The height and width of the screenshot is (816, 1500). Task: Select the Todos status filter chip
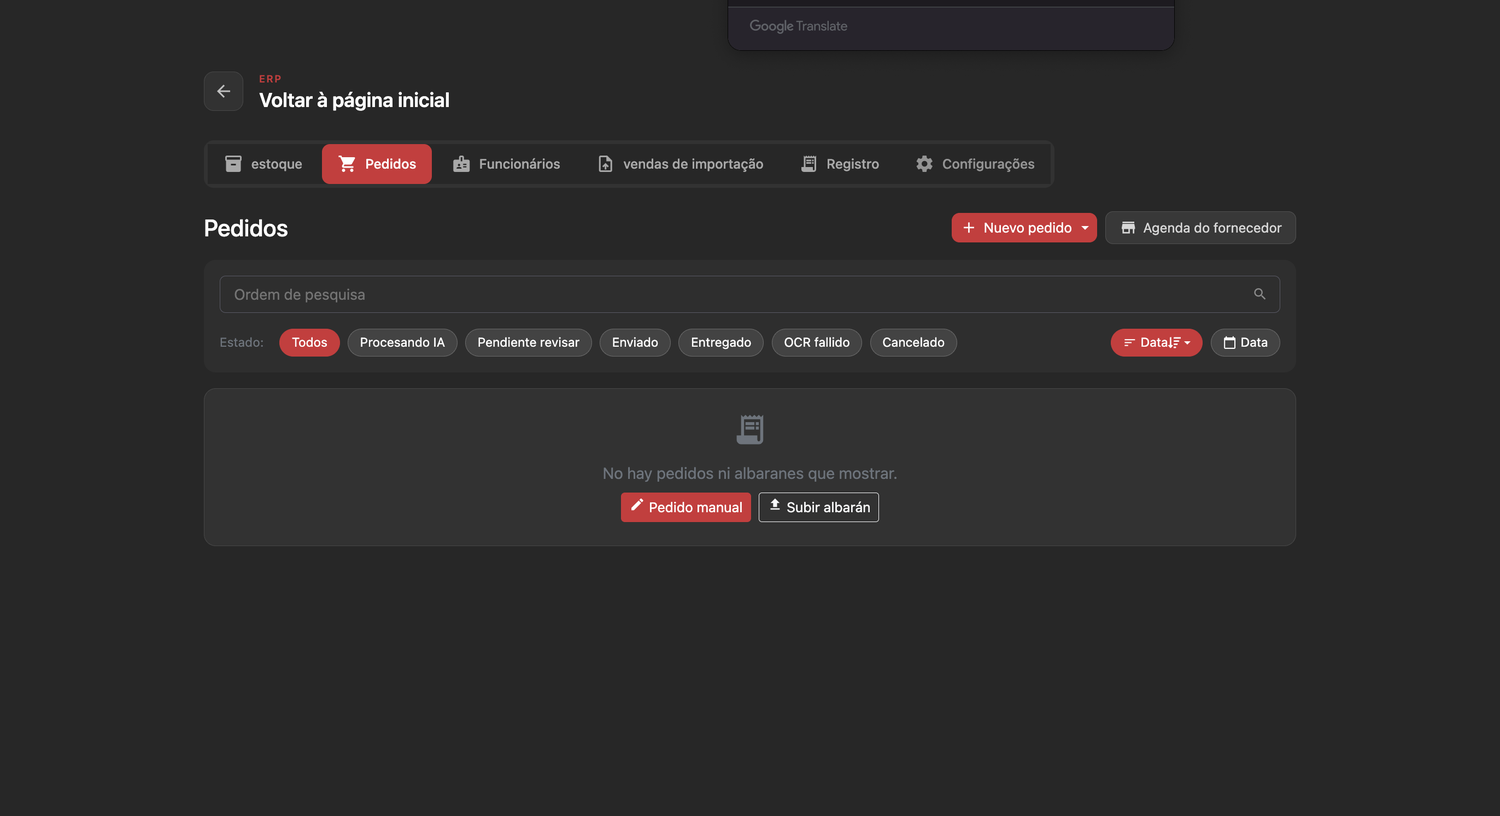[310, 342]
